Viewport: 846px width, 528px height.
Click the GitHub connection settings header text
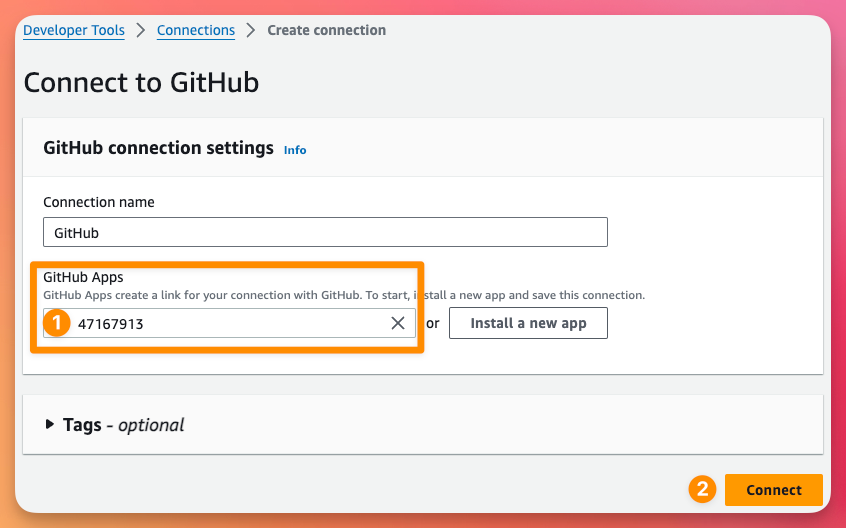pyautogui.click(x=159, y=148)
